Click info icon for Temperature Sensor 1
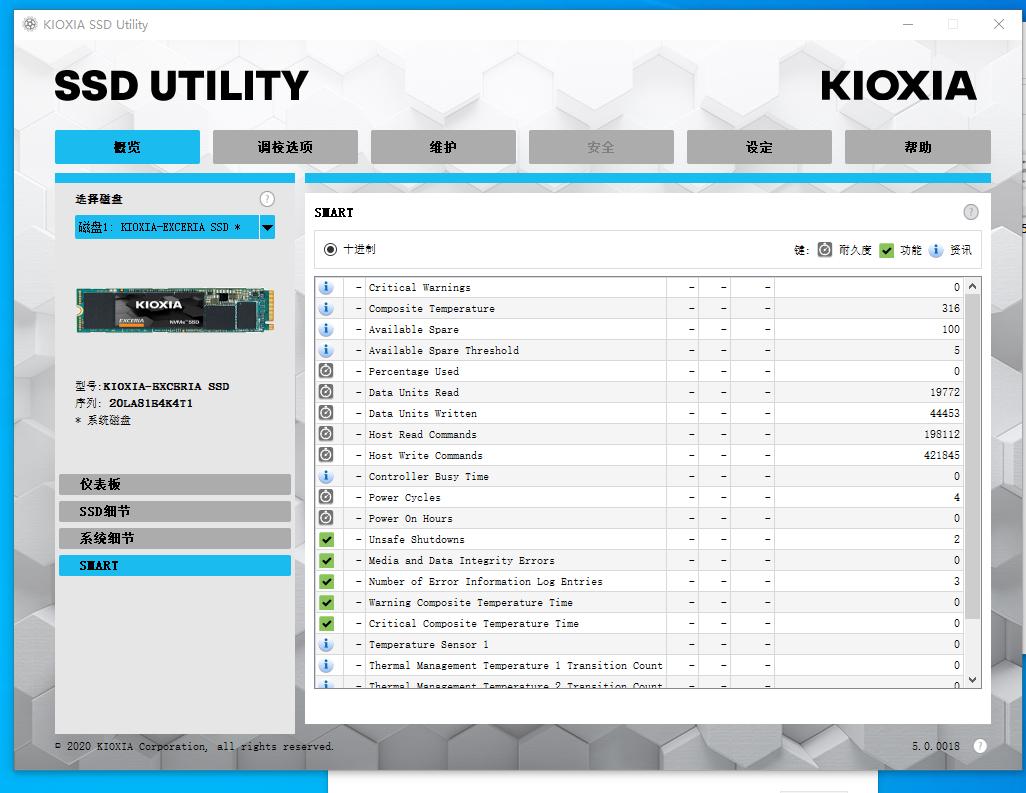Screen dimensions: 1026x793 [x=326, y=644]
